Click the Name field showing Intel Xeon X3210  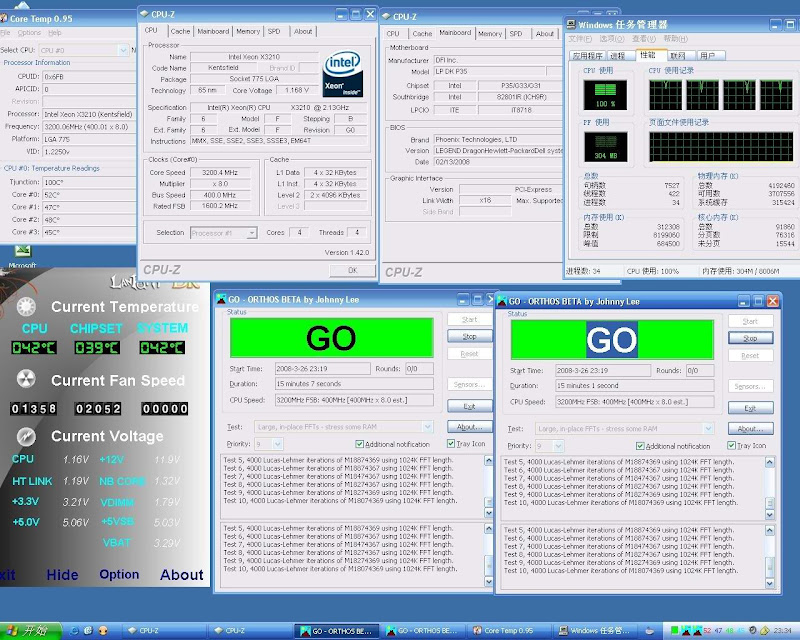(x=254, y=57)
